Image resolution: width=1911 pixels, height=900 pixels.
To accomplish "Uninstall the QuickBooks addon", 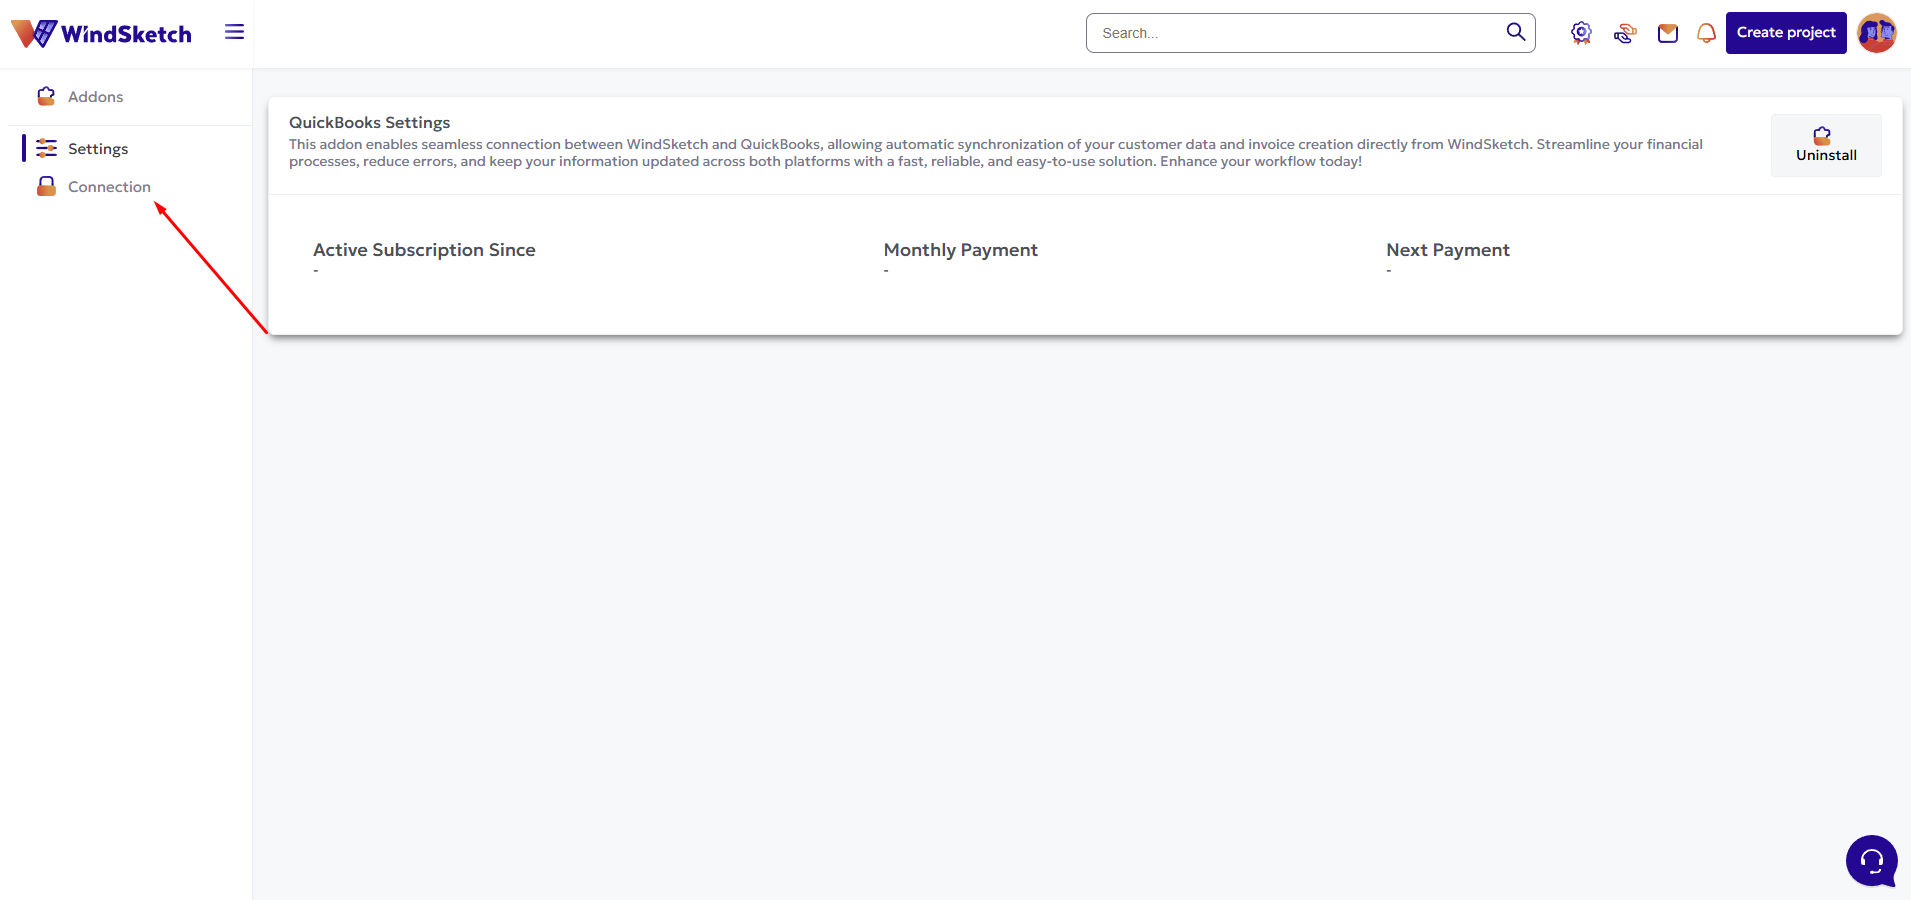I will tap(1826, 145).
